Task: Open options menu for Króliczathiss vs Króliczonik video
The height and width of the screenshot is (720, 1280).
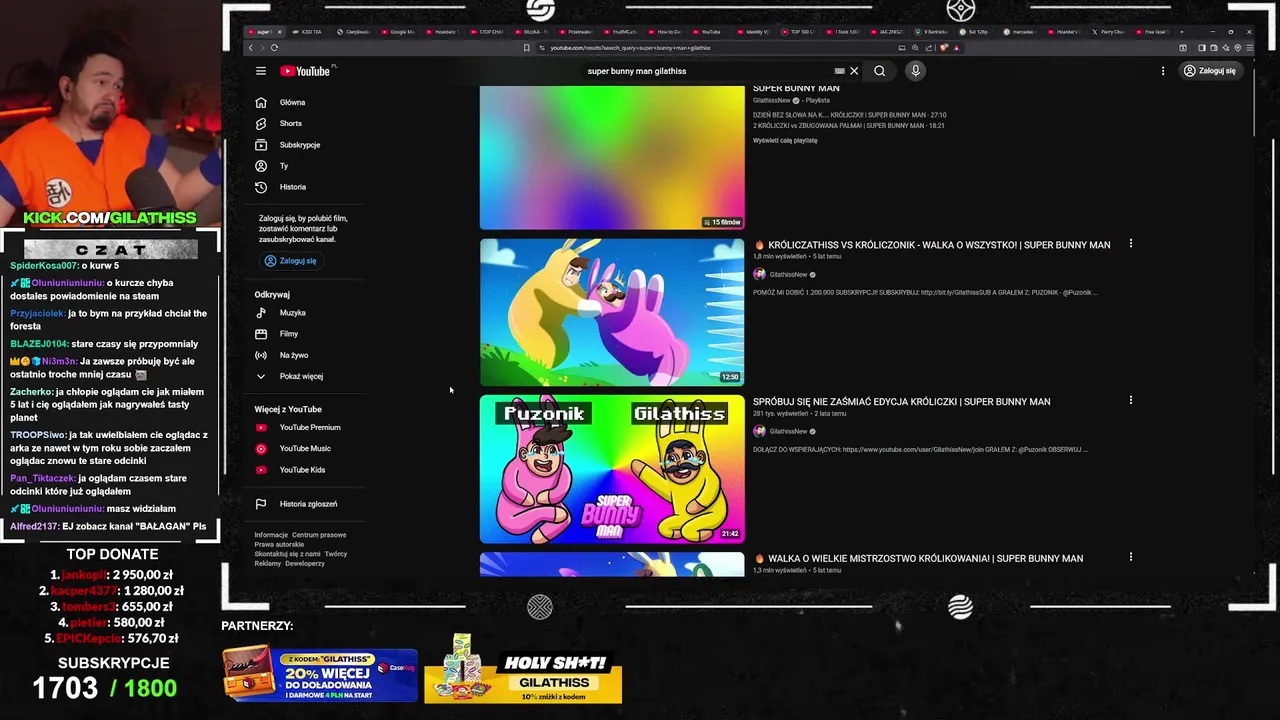Action: (x=1131, y=244)
